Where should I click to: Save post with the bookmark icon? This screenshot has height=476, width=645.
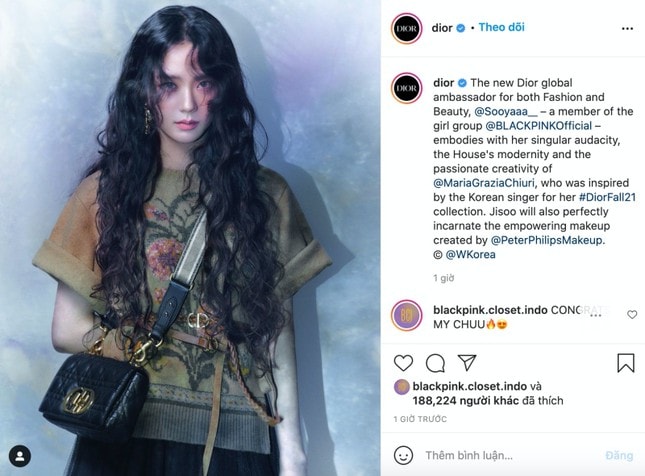click(x=626, y=363)
